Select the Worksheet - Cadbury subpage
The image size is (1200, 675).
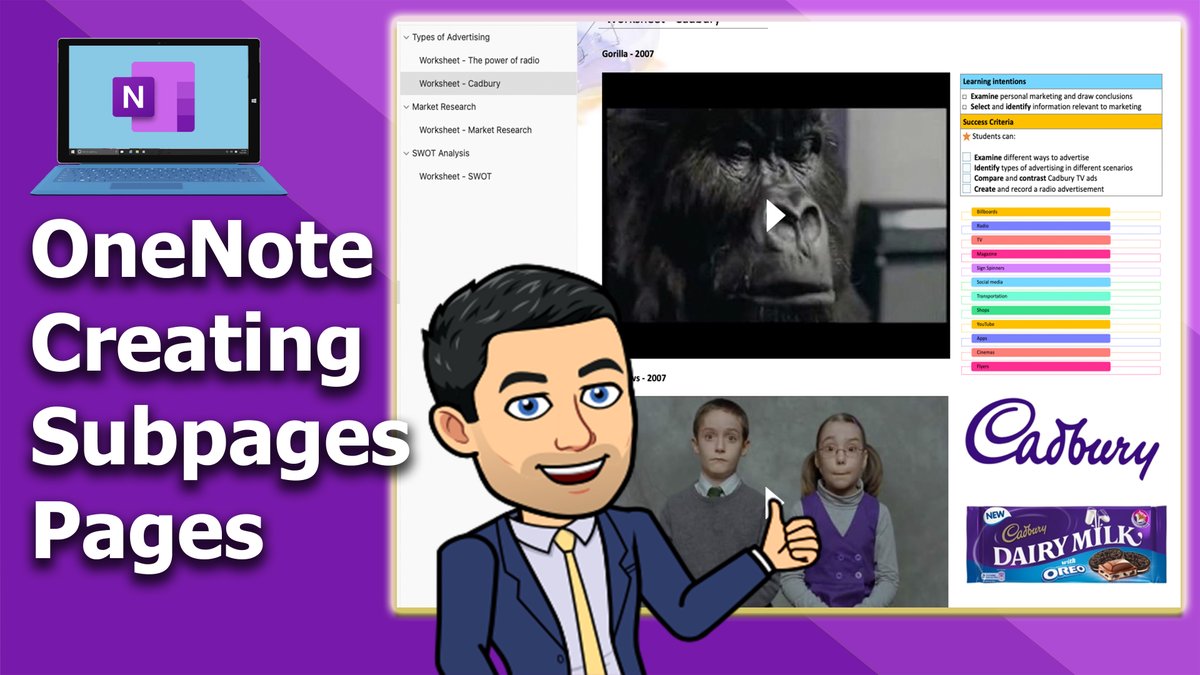488,83
